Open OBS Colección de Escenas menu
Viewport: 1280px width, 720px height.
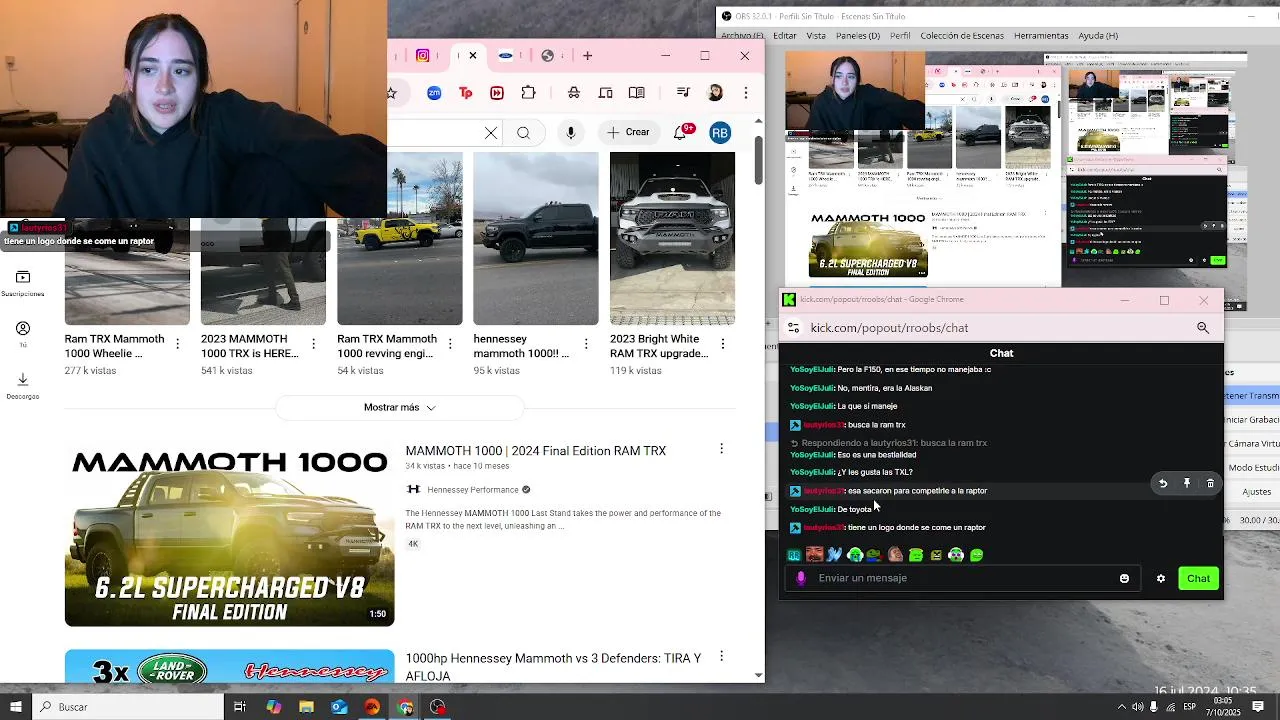tap(962, 36)
